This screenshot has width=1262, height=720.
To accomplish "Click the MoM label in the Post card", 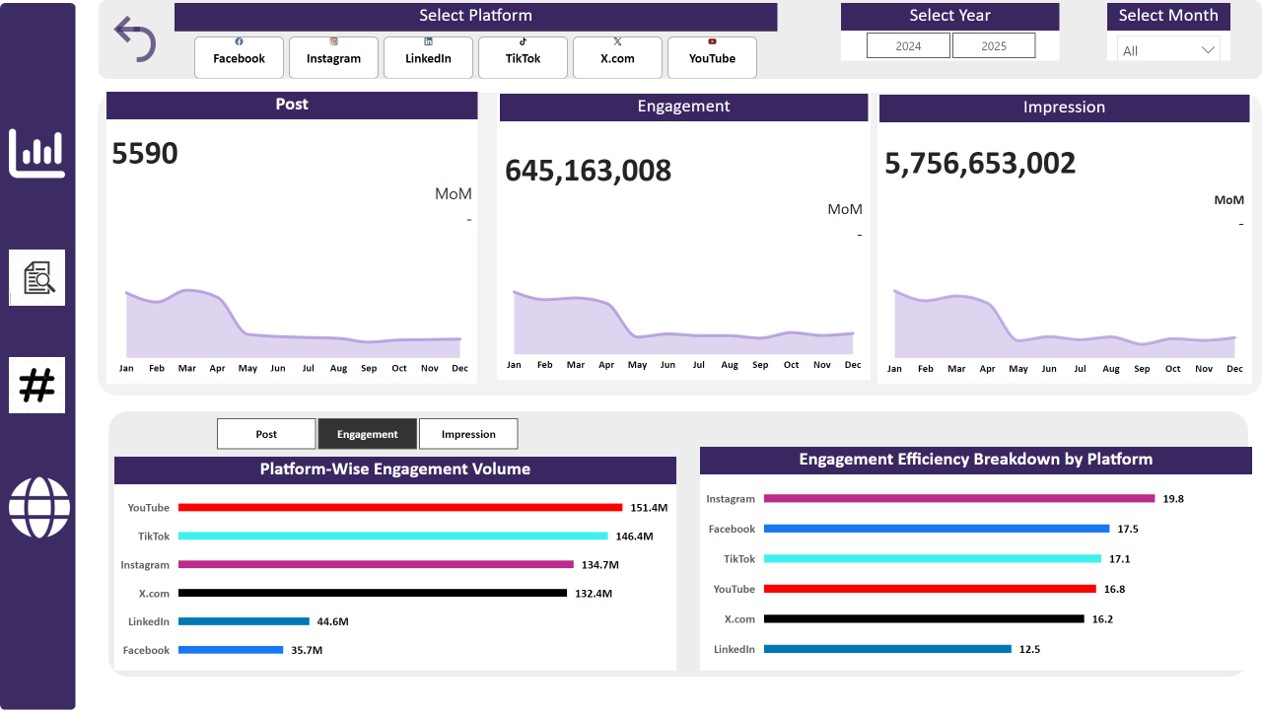I will [x=453, y=194].
